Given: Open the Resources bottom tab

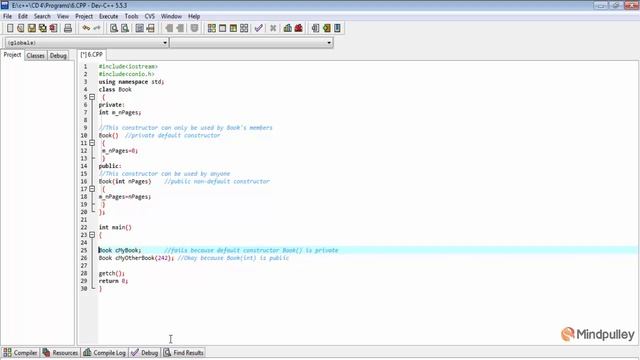Looking at the screenshot, I should click(60, 353).
